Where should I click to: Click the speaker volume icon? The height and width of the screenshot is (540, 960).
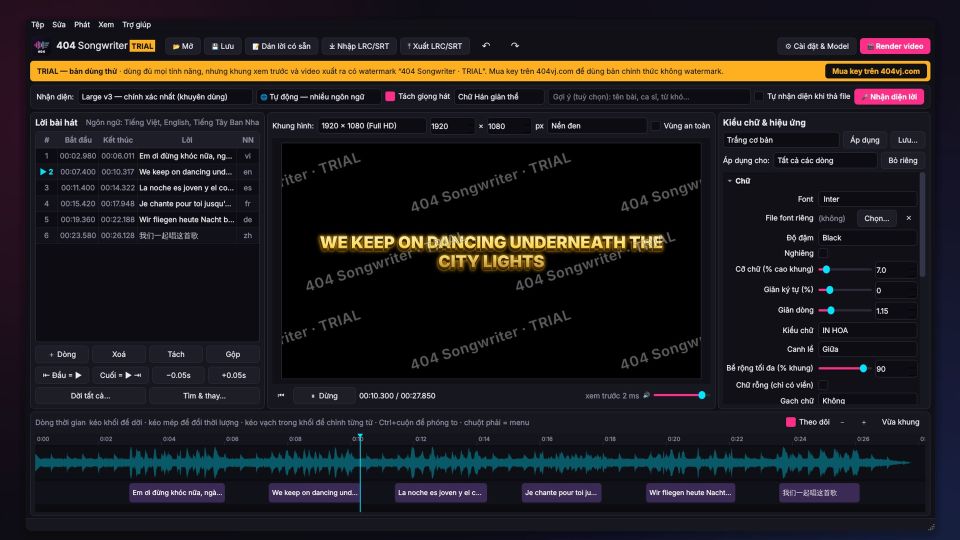646,396
